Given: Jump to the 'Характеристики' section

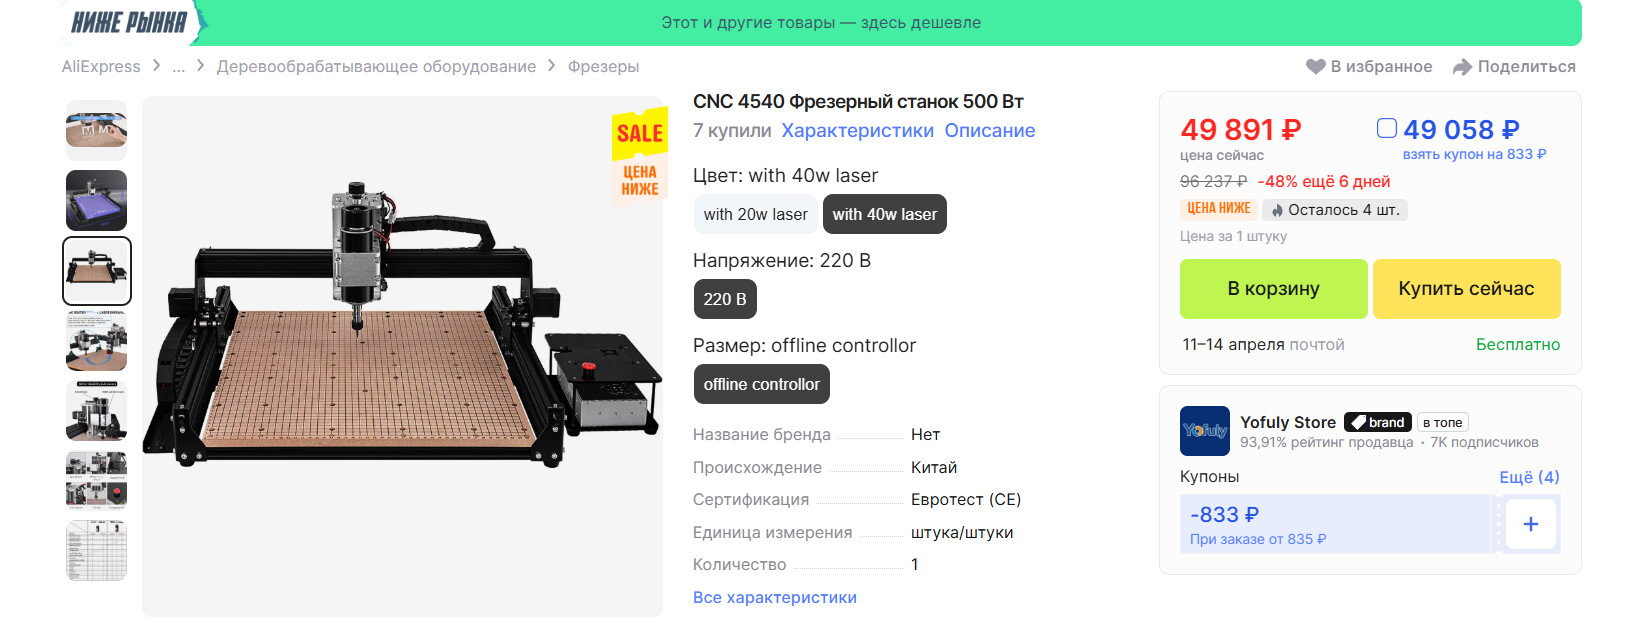Looking at the screenshot, I should pyautogui.click(x=857, y=131).
